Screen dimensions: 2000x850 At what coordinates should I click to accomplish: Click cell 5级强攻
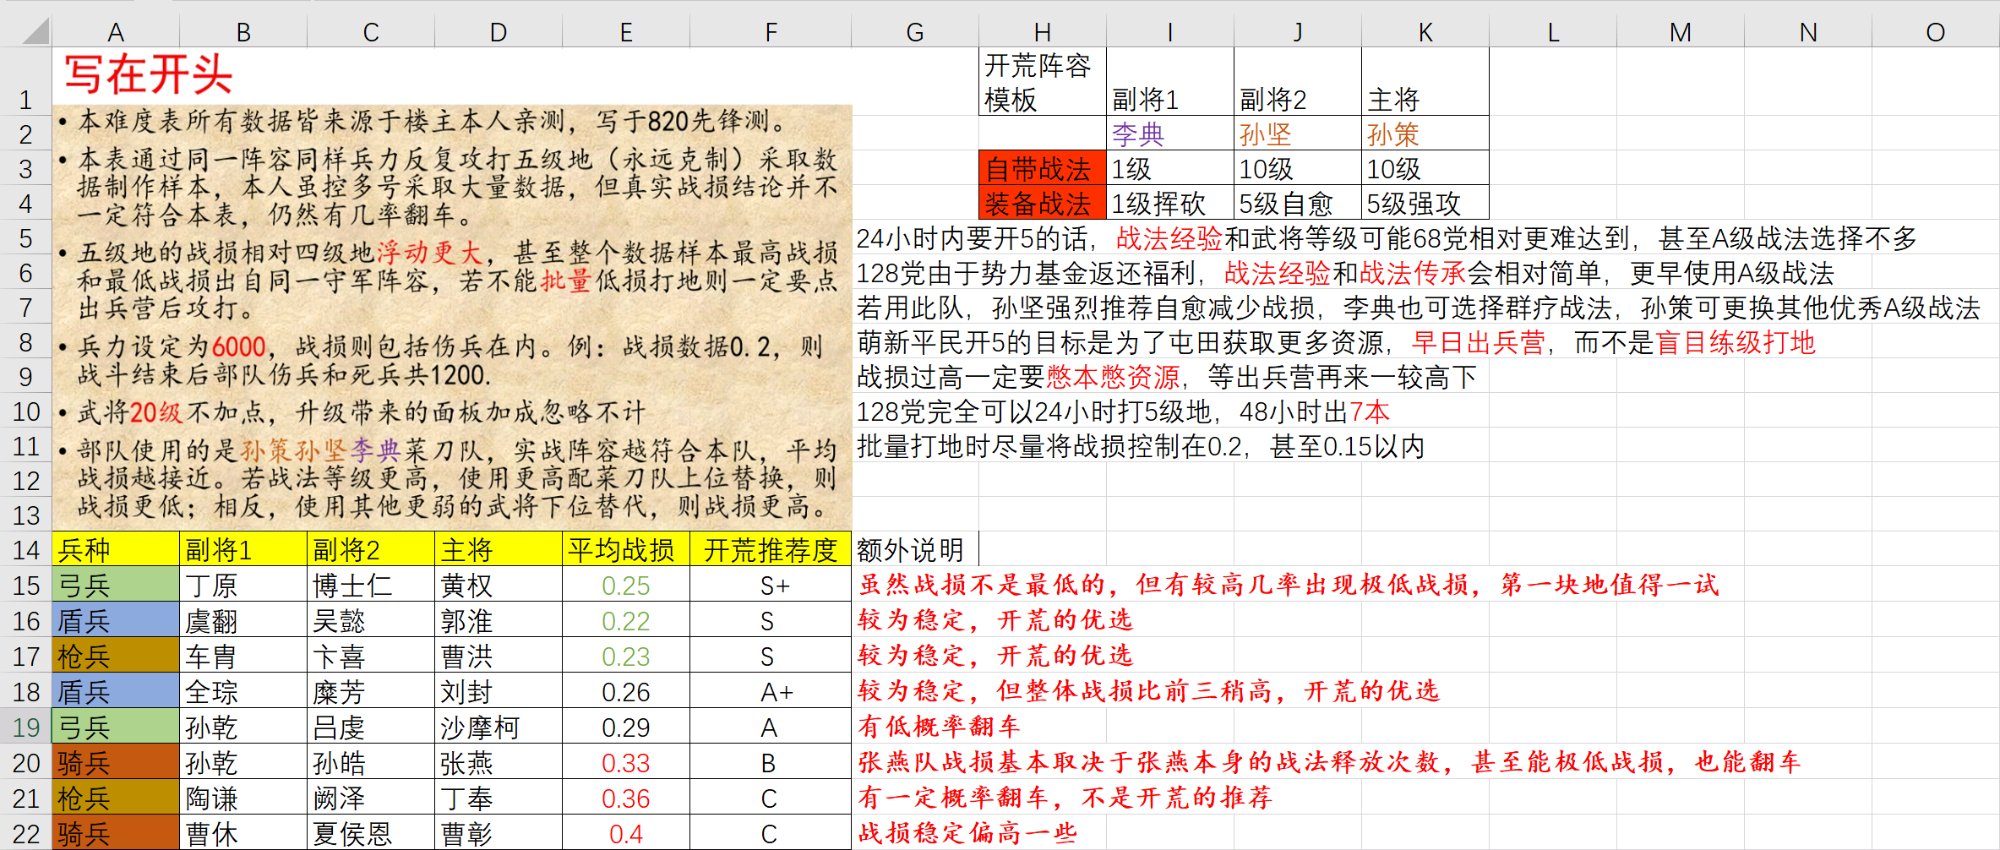1425,203
